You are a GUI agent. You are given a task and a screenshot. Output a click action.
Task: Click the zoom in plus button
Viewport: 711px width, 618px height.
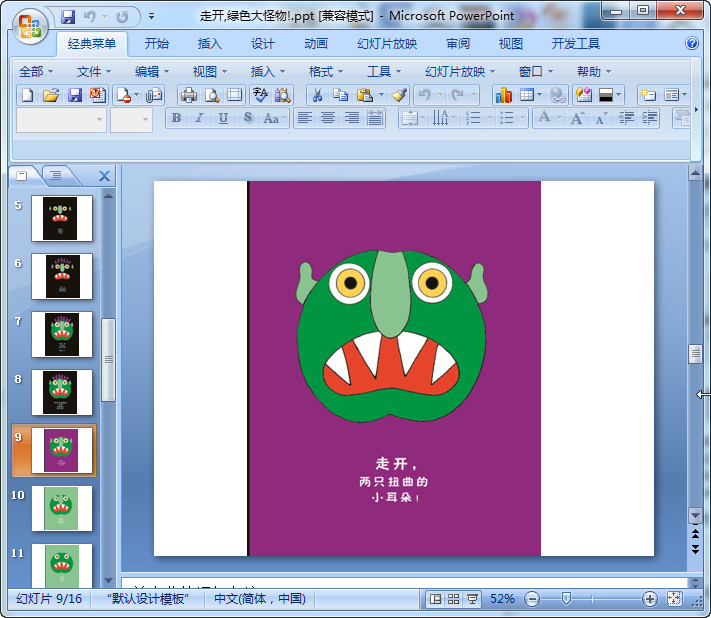(649, 599)
